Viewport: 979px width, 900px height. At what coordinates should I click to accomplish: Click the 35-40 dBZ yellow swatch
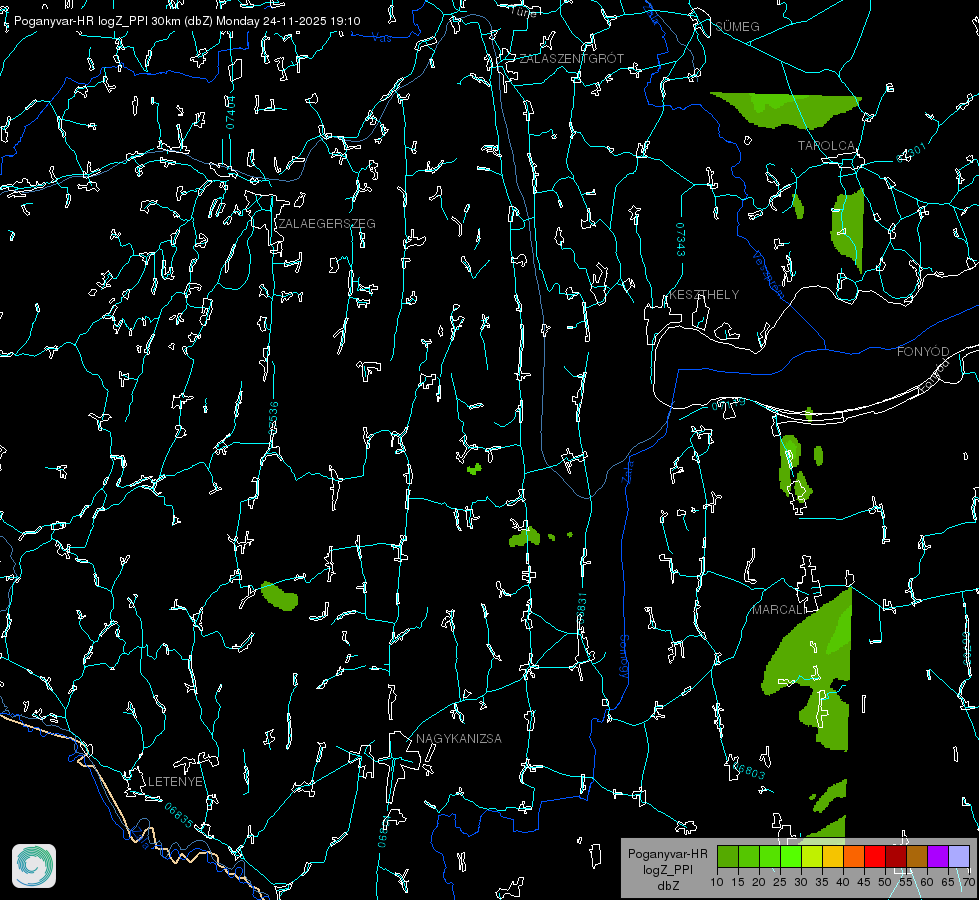tap(833, 857)
